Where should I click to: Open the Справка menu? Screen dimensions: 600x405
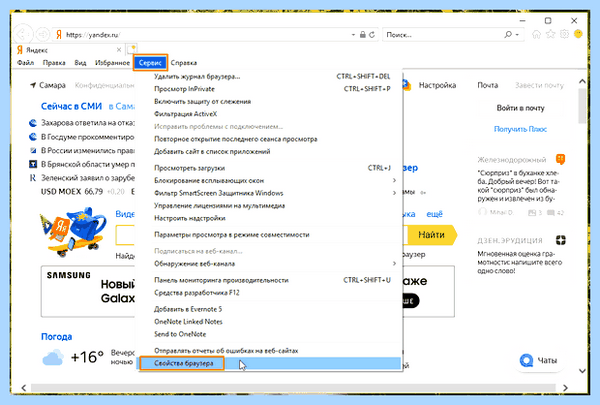(x=184, y=63)
